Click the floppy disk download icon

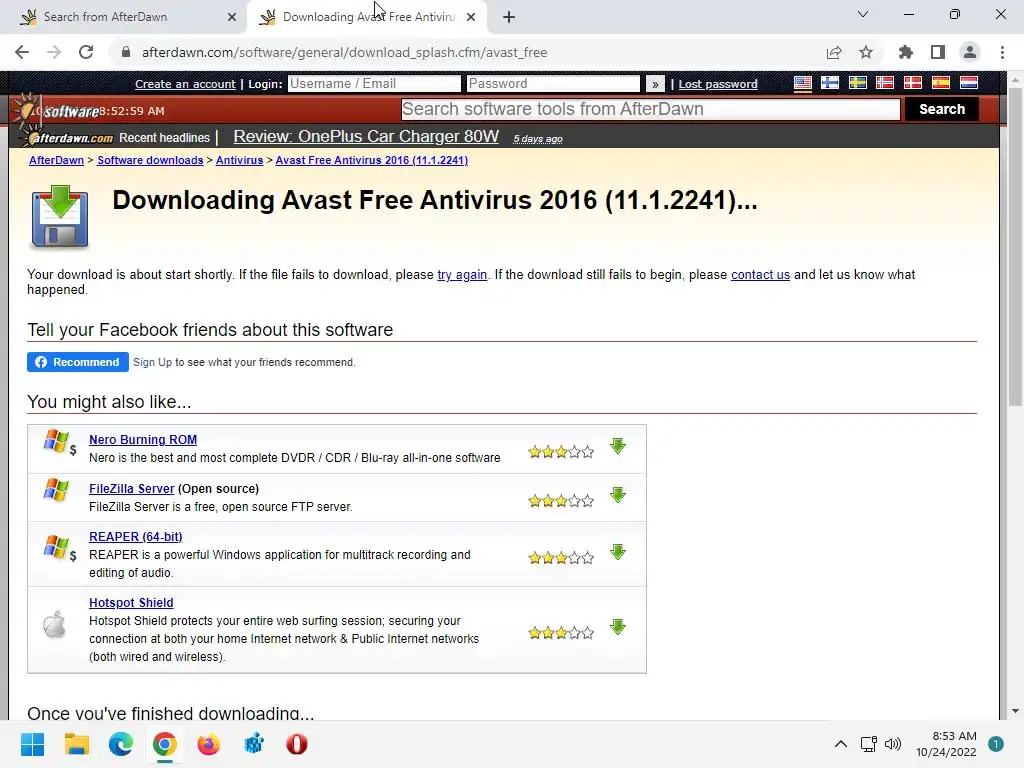(59, 216)
